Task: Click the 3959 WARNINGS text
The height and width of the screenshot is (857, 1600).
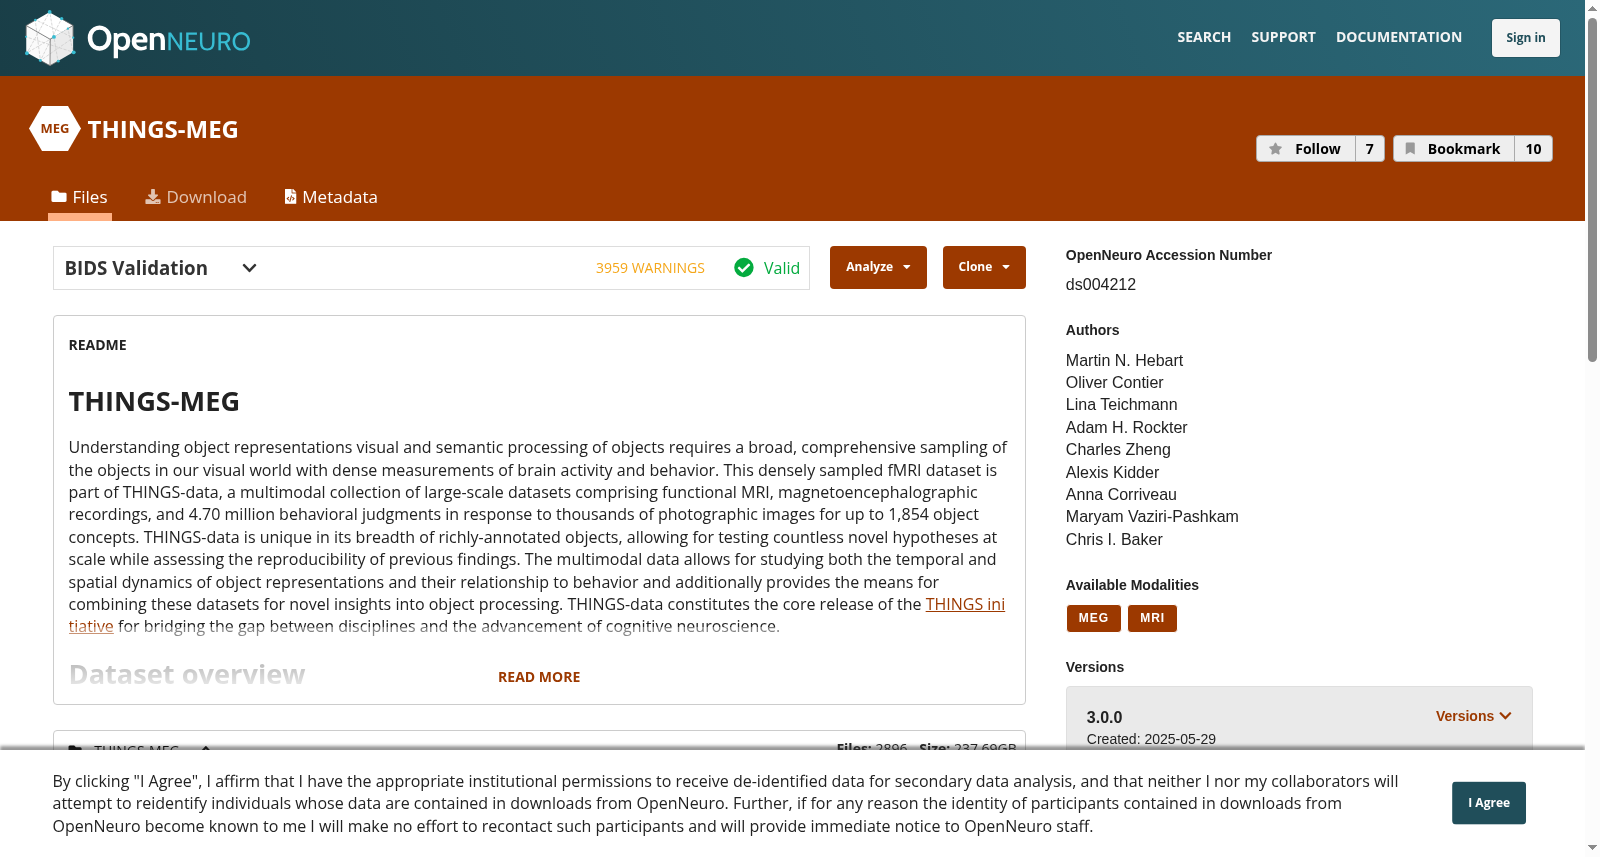Action: pos(650,268)
